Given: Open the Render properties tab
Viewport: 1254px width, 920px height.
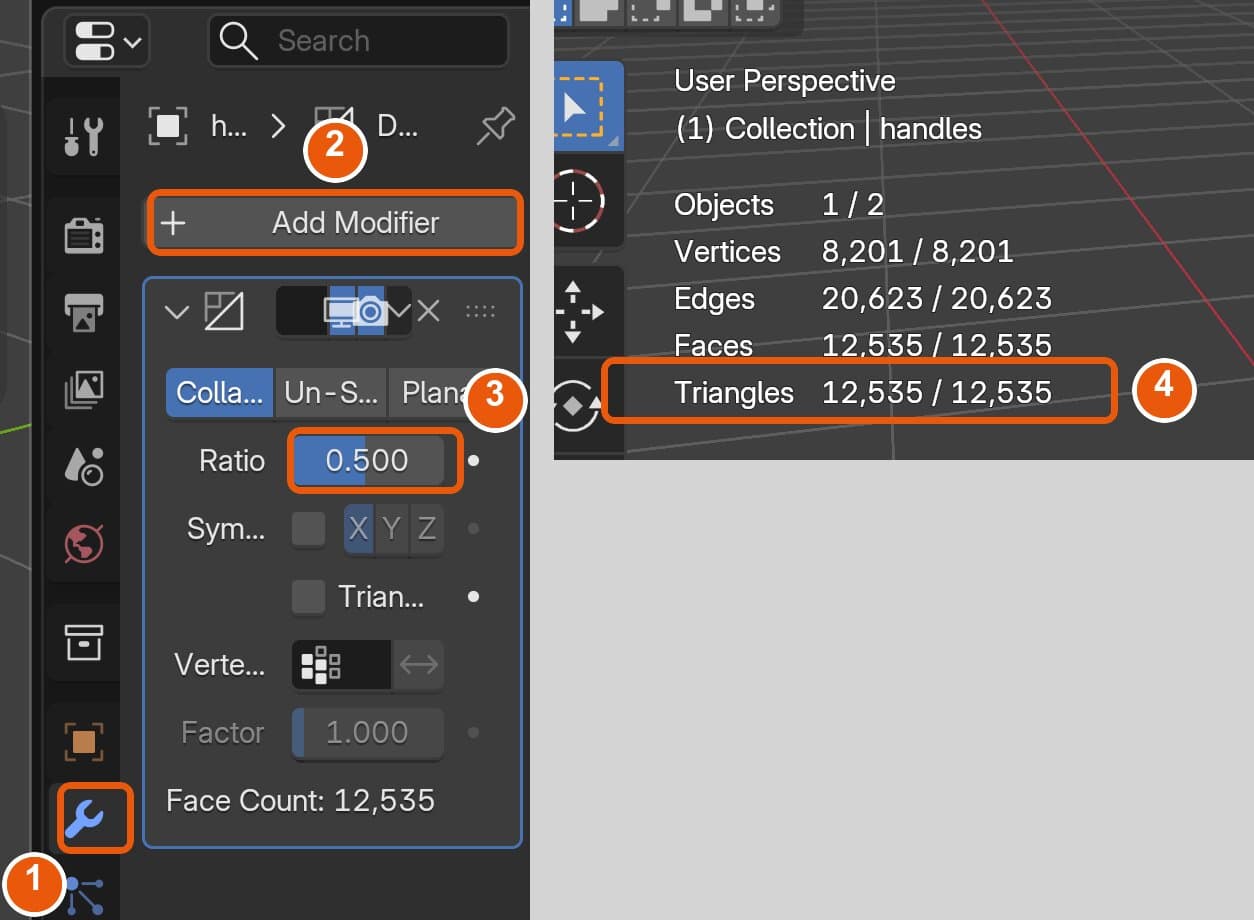Looking at the screenshot, I should [x=84, y=235].
